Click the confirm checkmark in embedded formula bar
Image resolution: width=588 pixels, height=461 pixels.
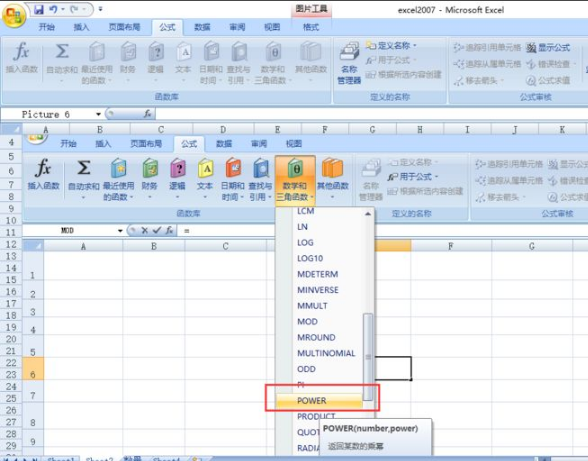[157, 230]
